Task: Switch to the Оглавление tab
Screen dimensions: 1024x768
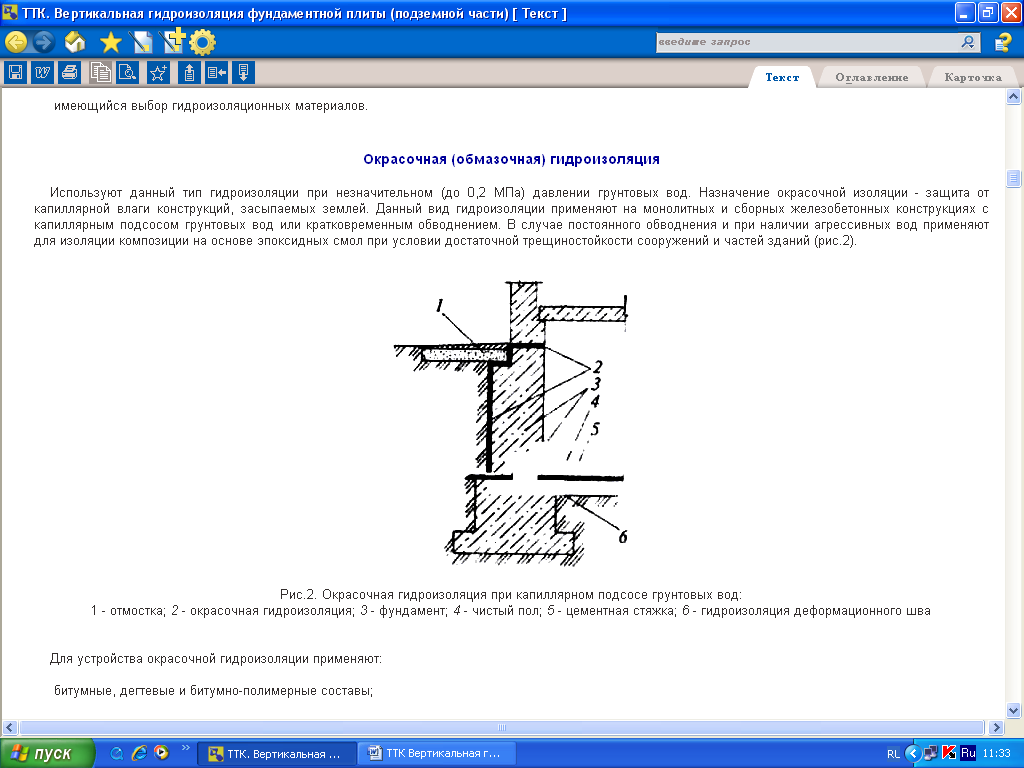Action: (871, 77)
